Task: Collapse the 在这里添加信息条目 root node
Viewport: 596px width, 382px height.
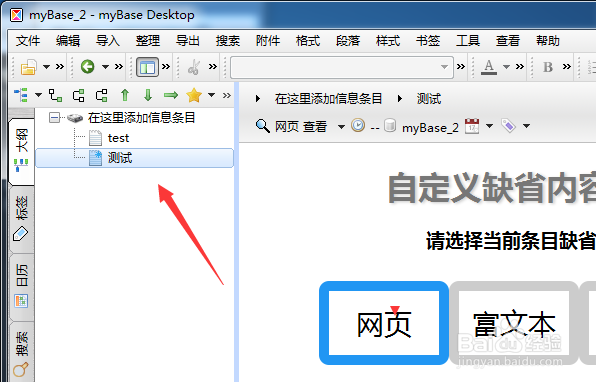Action: pyautogui.click(x=55, y=118)
